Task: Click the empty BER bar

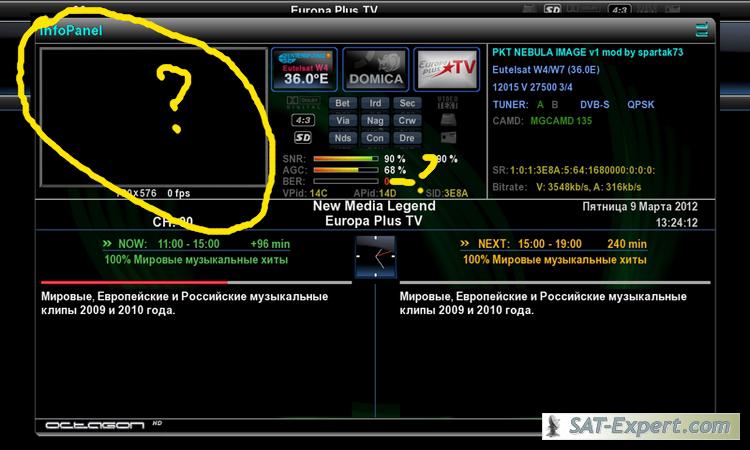Action: point(346,181)
